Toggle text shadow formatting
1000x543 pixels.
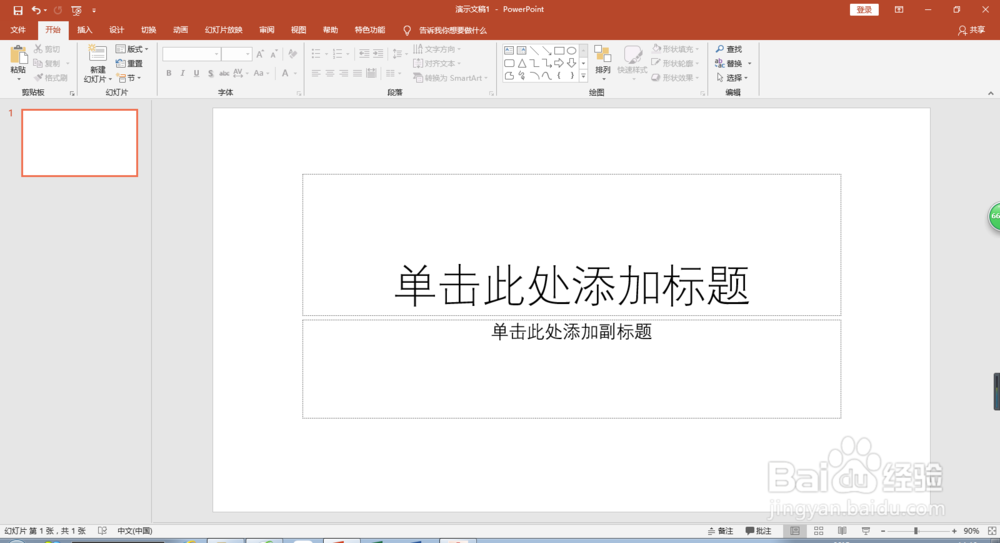click(x=210, y=73)
